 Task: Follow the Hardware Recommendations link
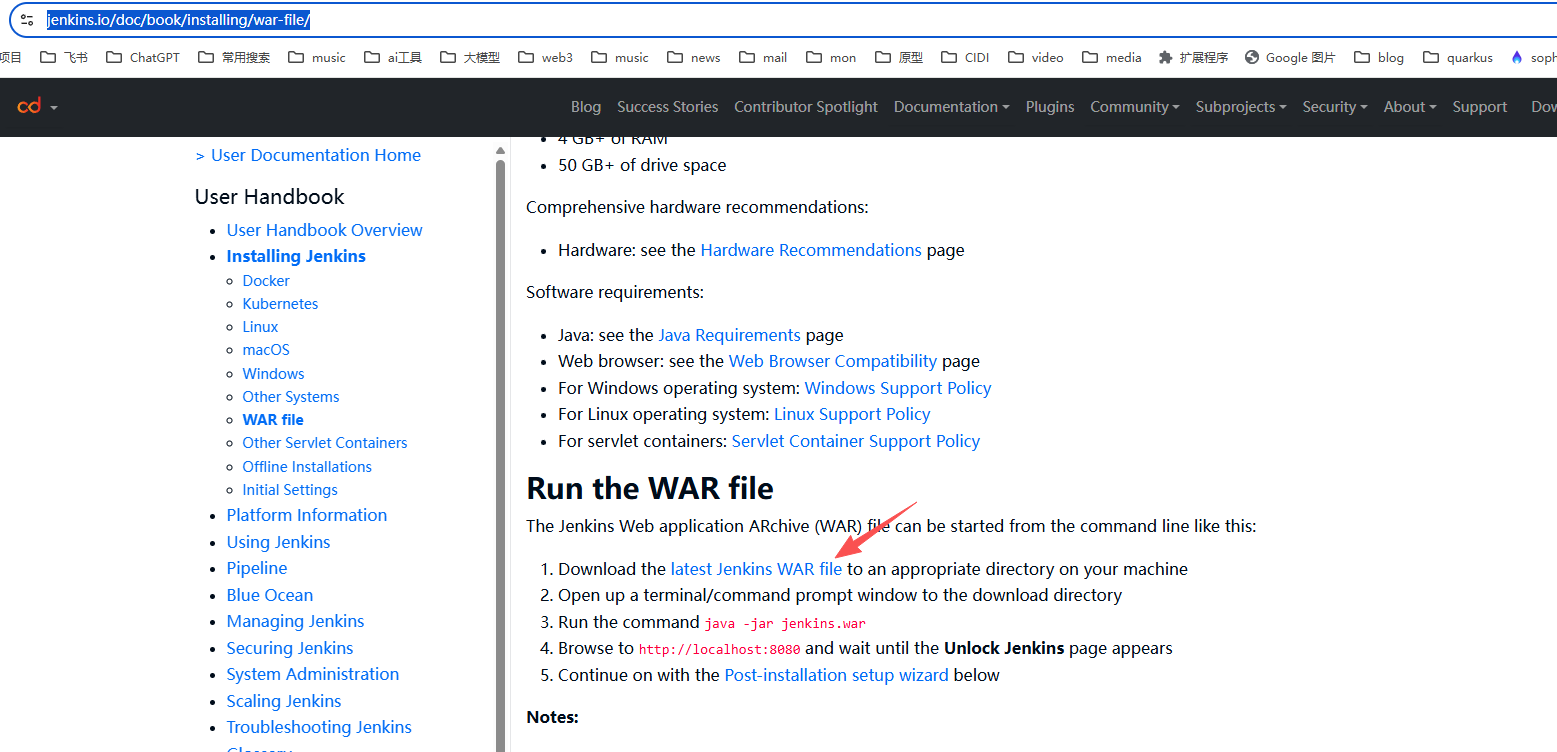coord(811,250)
